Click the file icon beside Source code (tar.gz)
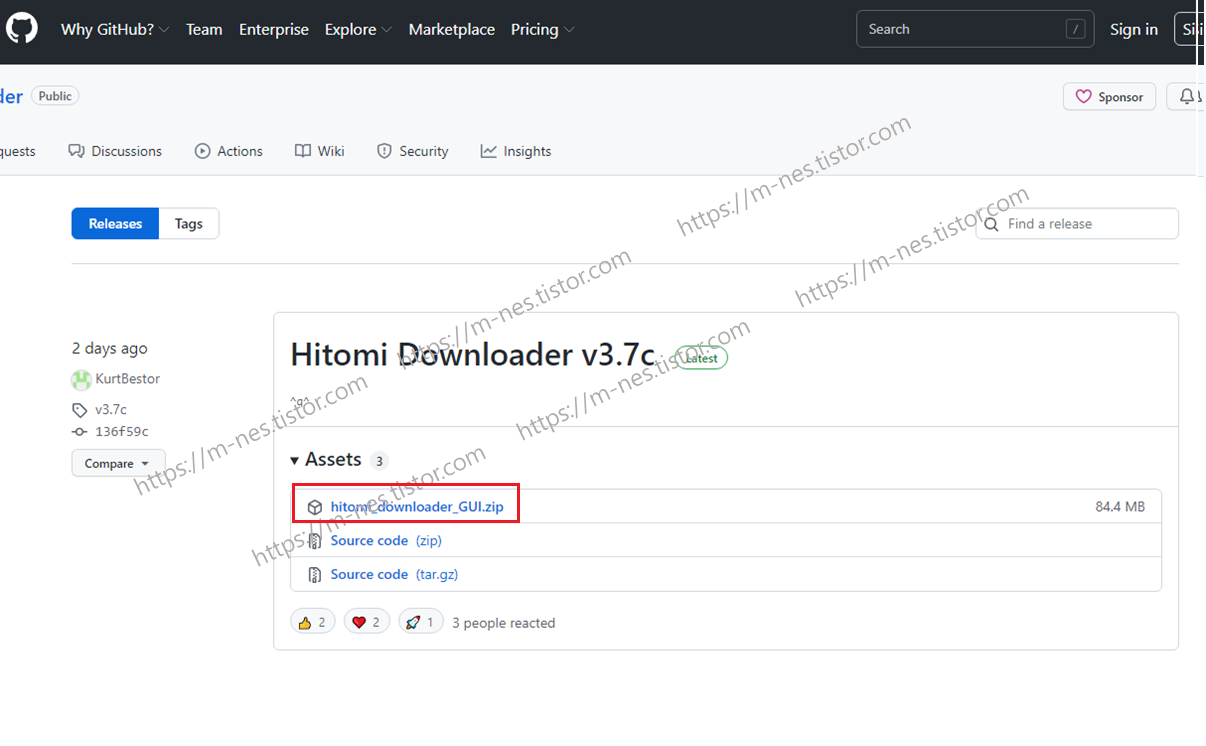Image resolution: width=1206 pixels, height=746 pixels. (x=315, y=575)
